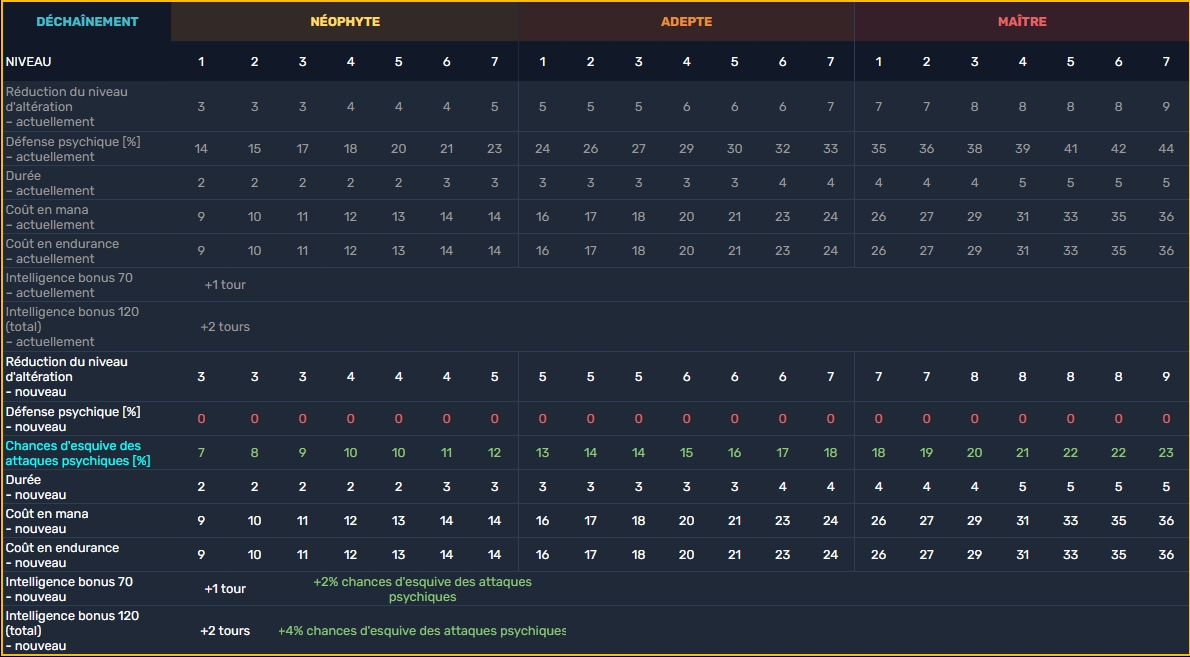Image resolution: width=1190 pixels, height=657 pixels.
Task: Click green value 13 in Chances d'esquive row
Action: click(x=542, y=453)
